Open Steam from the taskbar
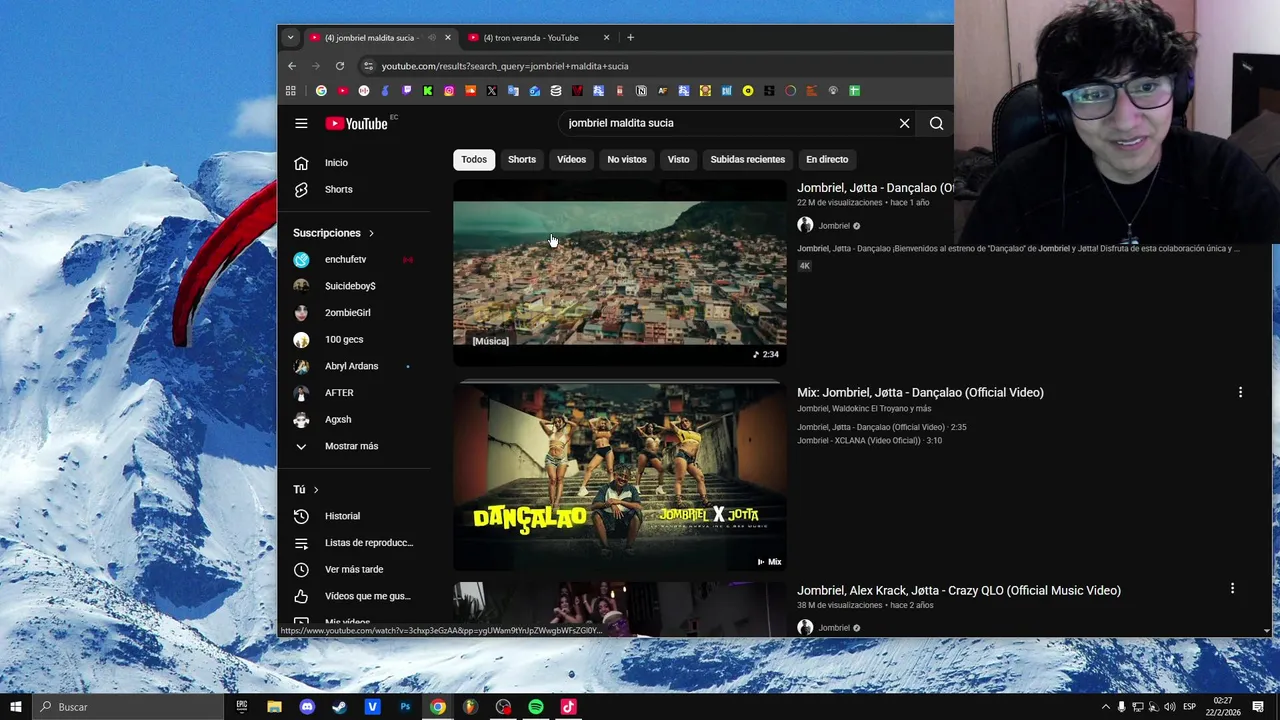1280x720 pixels. (x=340, y=707)
